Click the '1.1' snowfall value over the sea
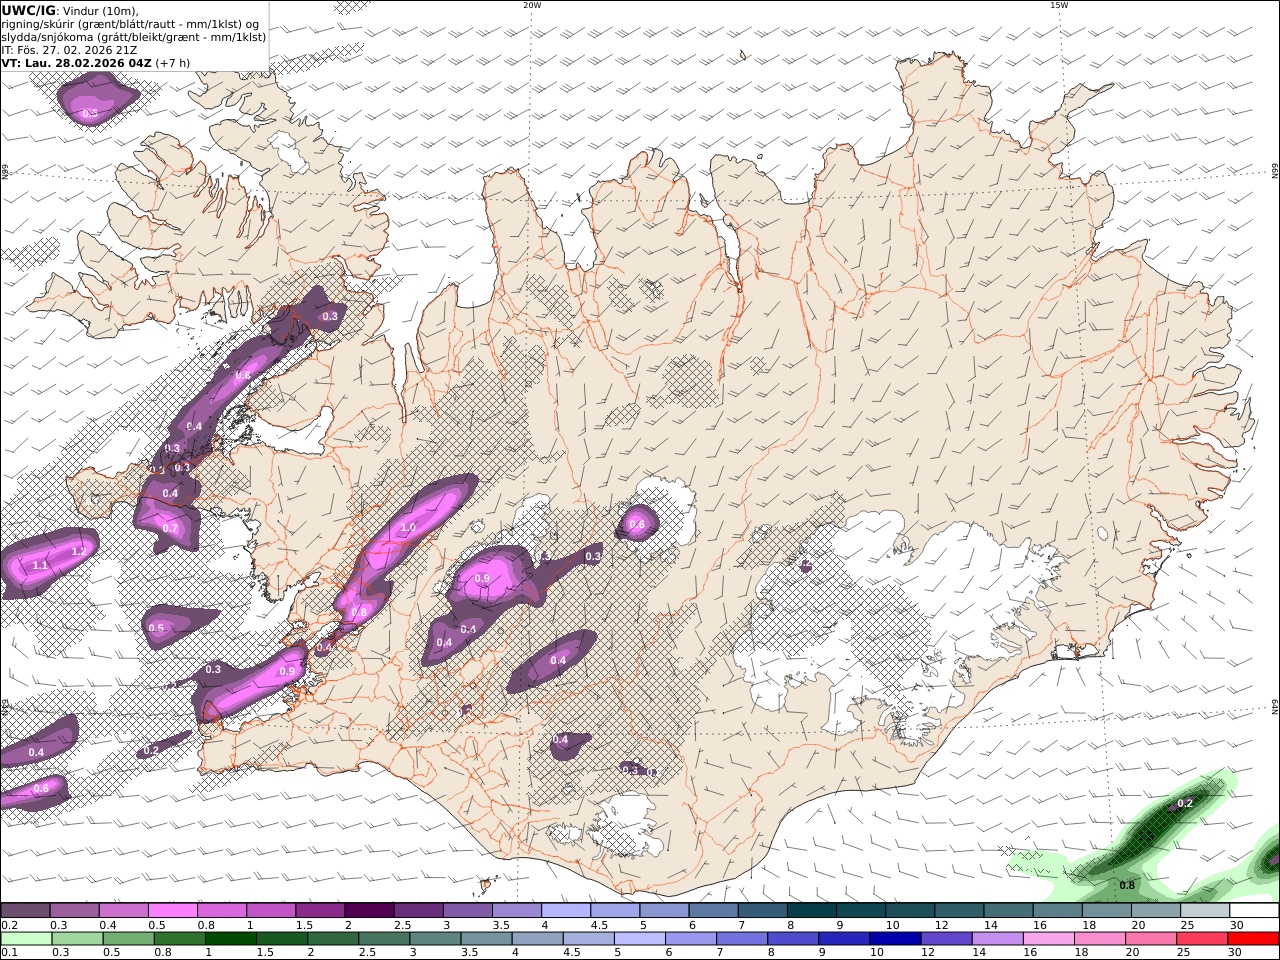Image resolution: width=1280 pixels, height=960 pixels. tap(41, 565)
